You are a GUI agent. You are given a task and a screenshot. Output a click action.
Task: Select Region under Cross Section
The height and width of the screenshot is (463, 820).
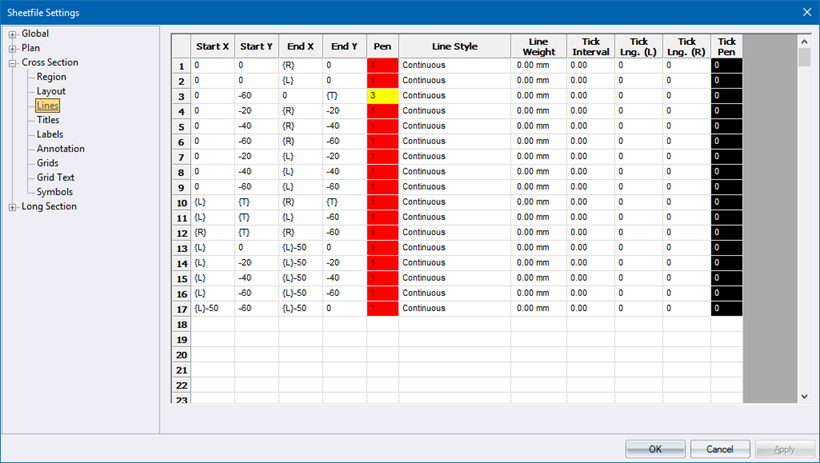[51, 77]
